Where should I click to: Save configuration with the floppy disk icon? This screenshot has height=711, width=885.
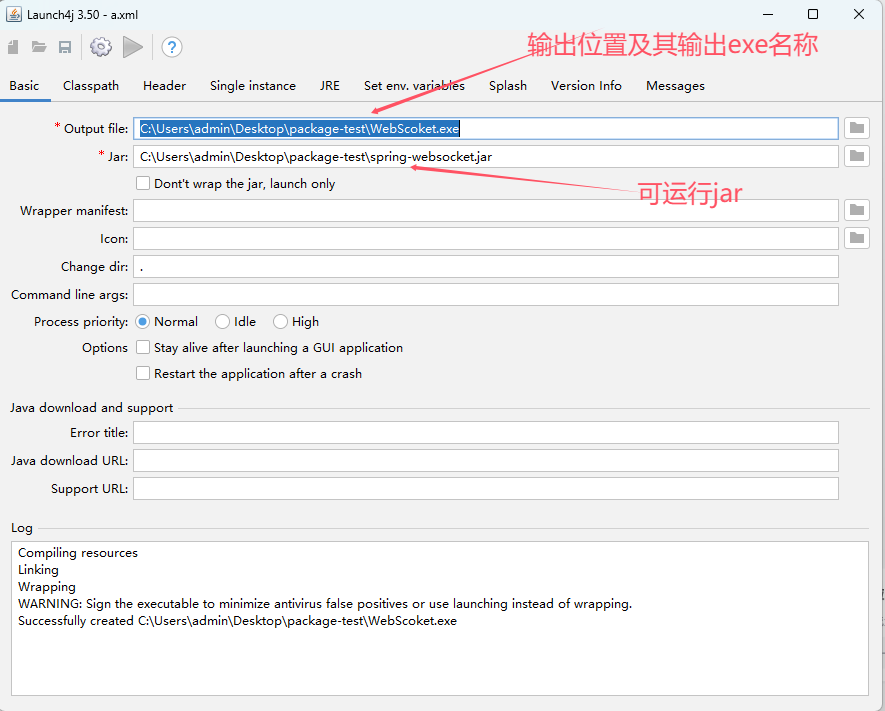point(65,47)
